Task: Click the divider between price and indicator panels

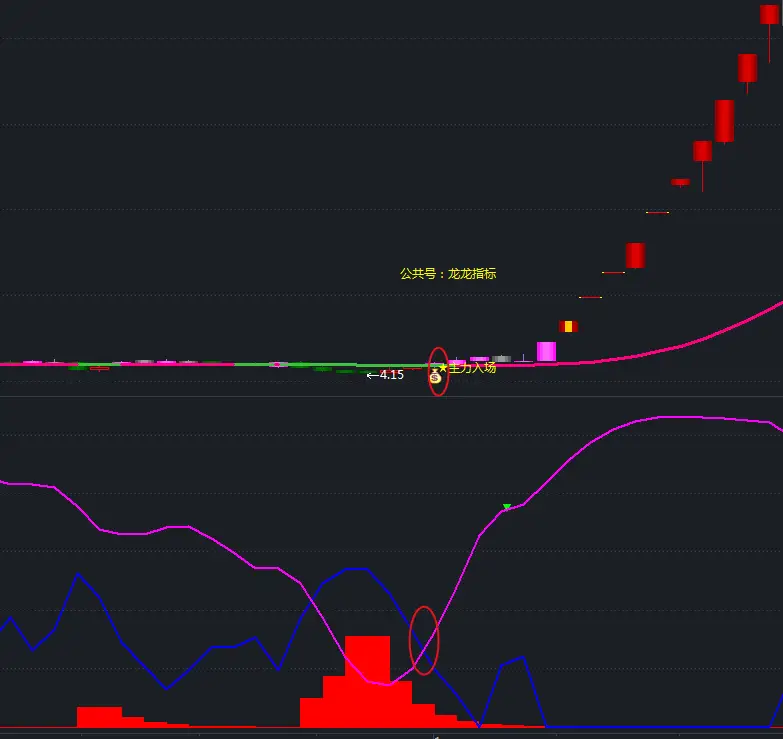Action: [x=391, y=396]
